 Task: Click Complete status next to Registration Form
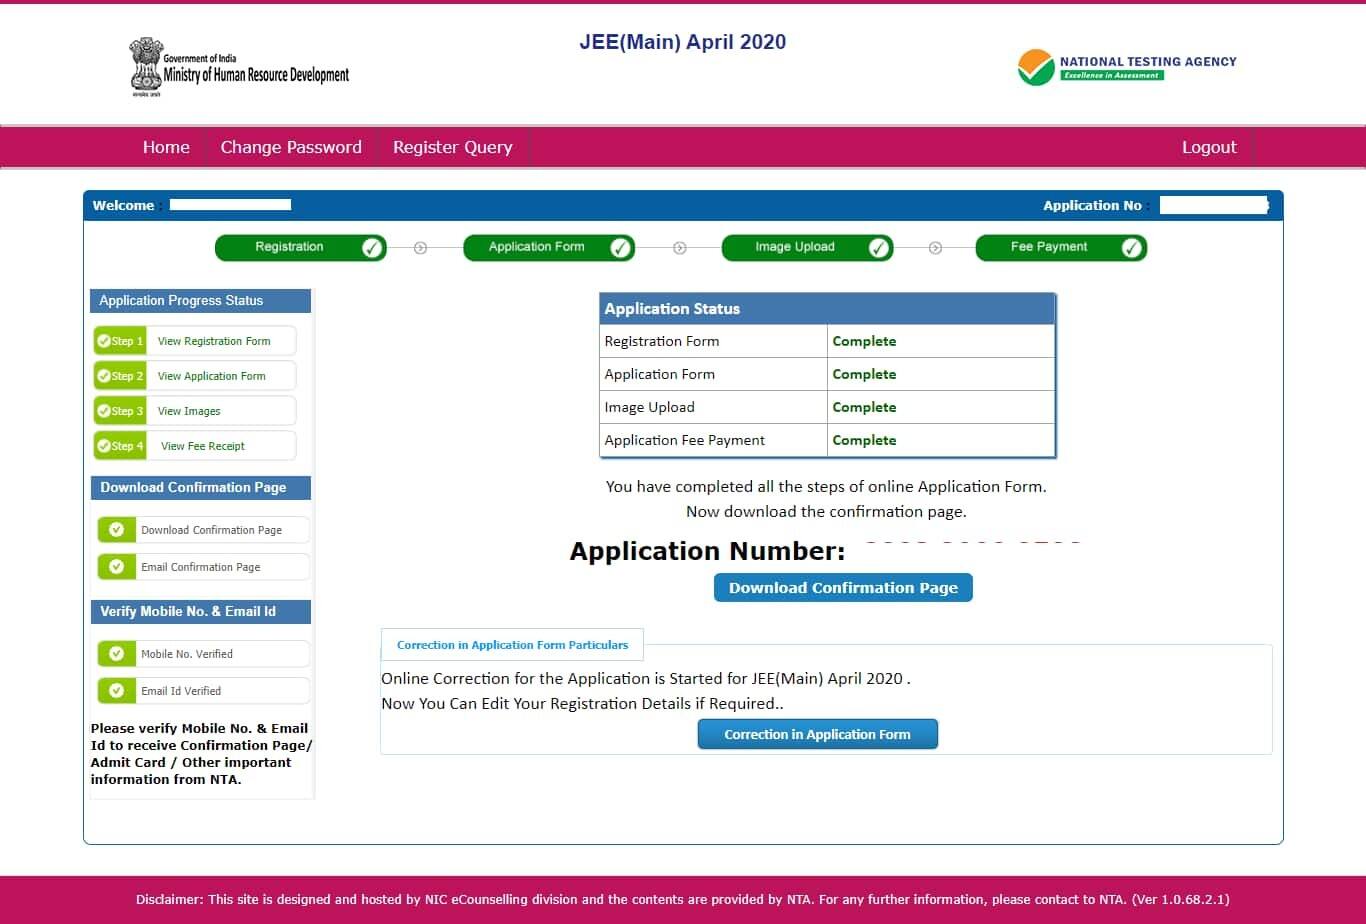(x=864, y=341)
